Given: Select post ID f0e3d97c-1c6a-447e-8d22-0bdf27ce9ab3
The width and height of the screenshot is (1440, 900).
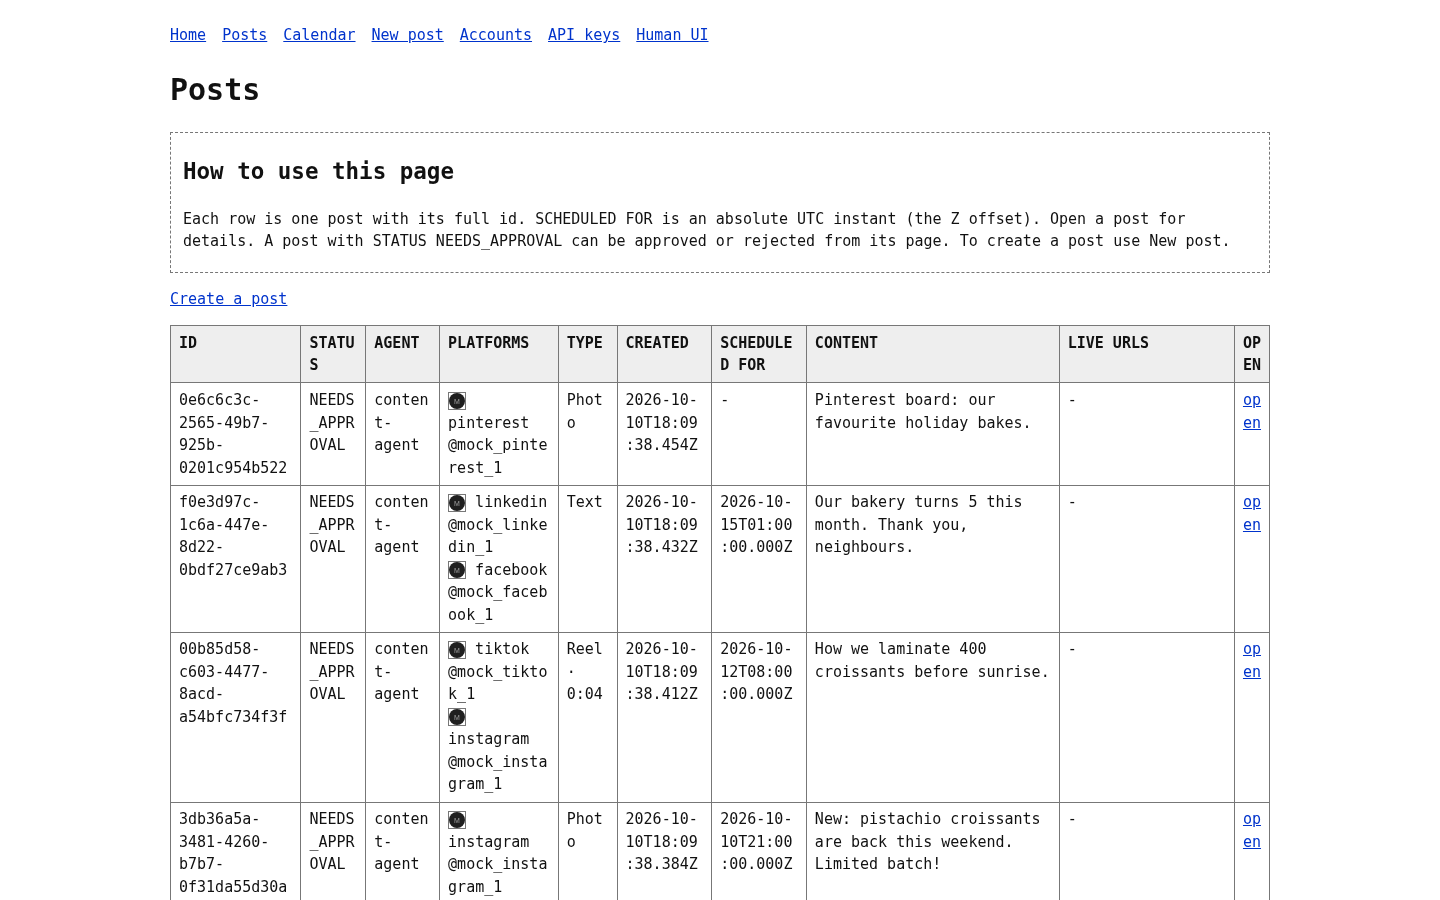Looking at the screenshot, I should [233, 536].
